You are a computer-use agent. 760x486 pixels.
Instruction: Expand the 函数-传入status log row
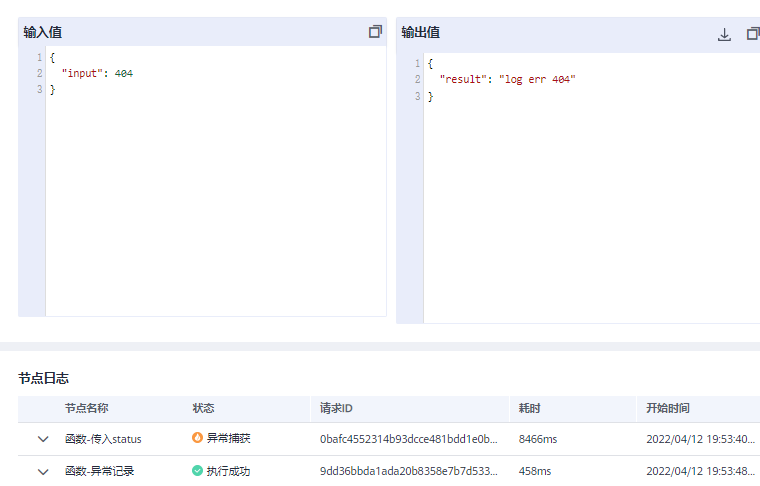(43, 439)
